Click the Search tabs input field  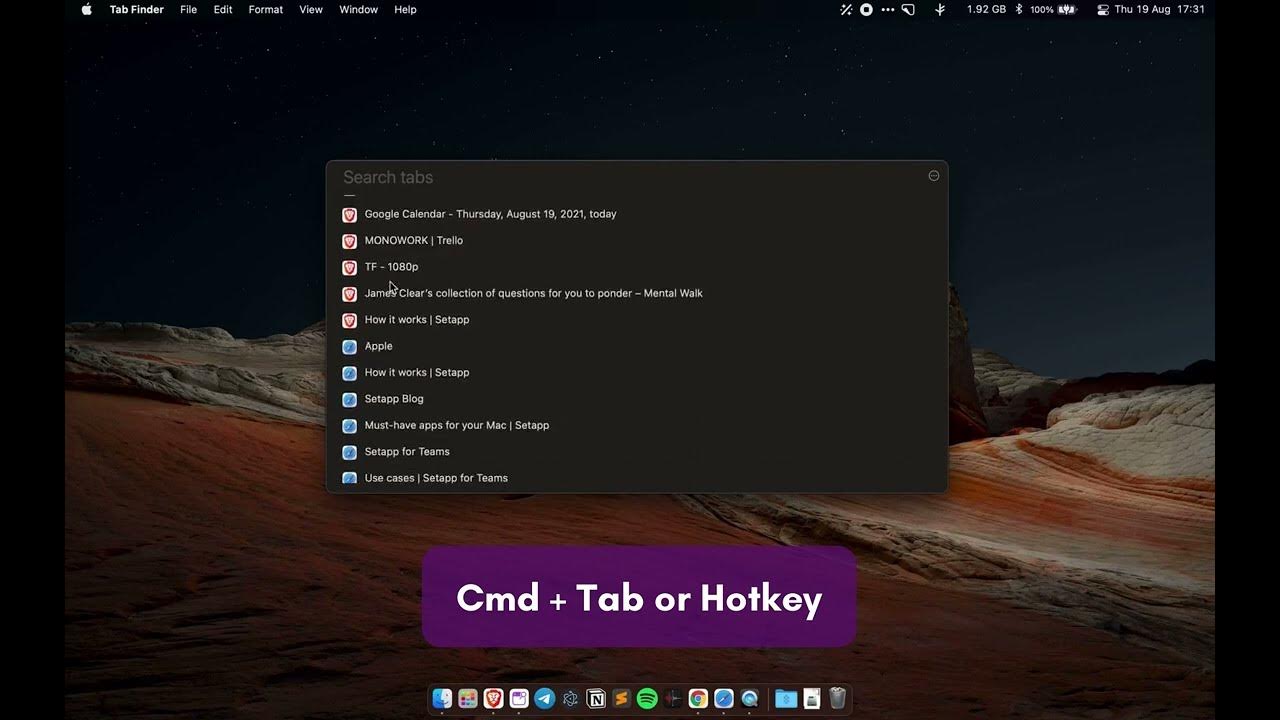click(x=630, y=177)
